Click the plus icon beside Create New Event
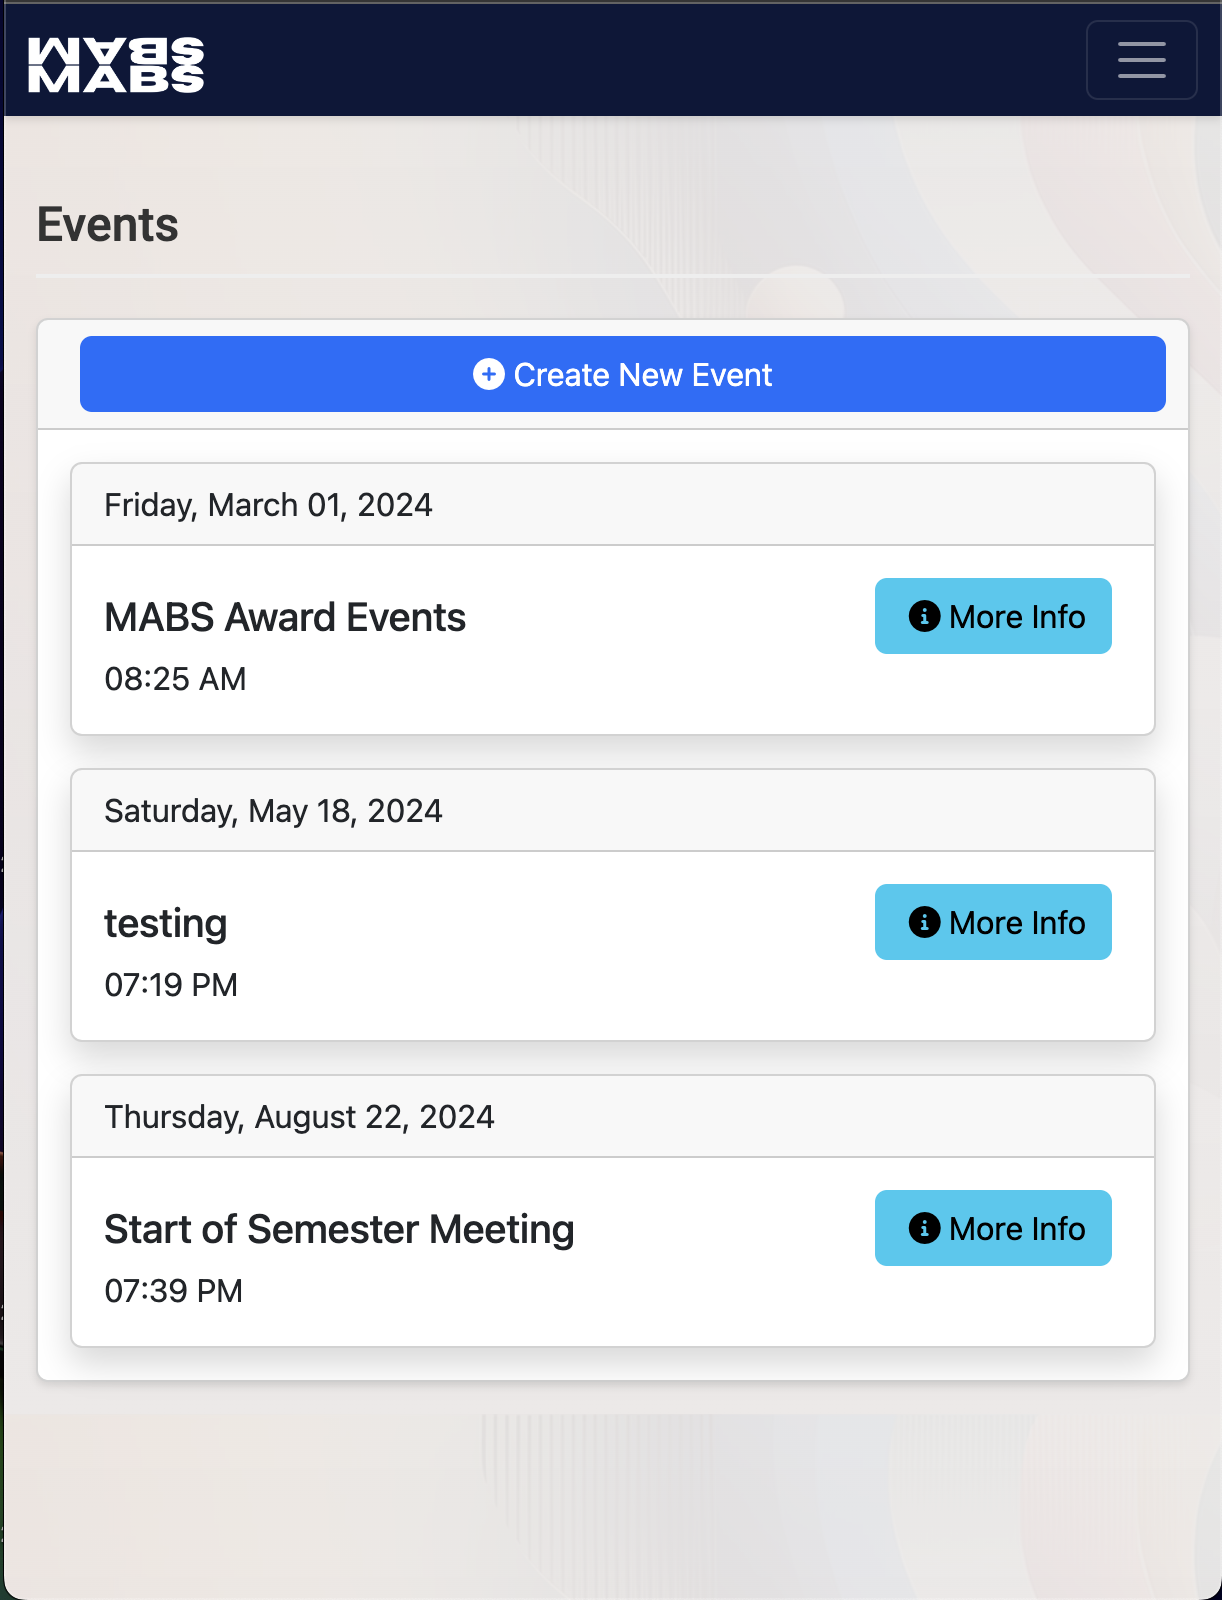Image resolution: width=1222 pixels, height=1600 pixels. (x=488, y=374)
